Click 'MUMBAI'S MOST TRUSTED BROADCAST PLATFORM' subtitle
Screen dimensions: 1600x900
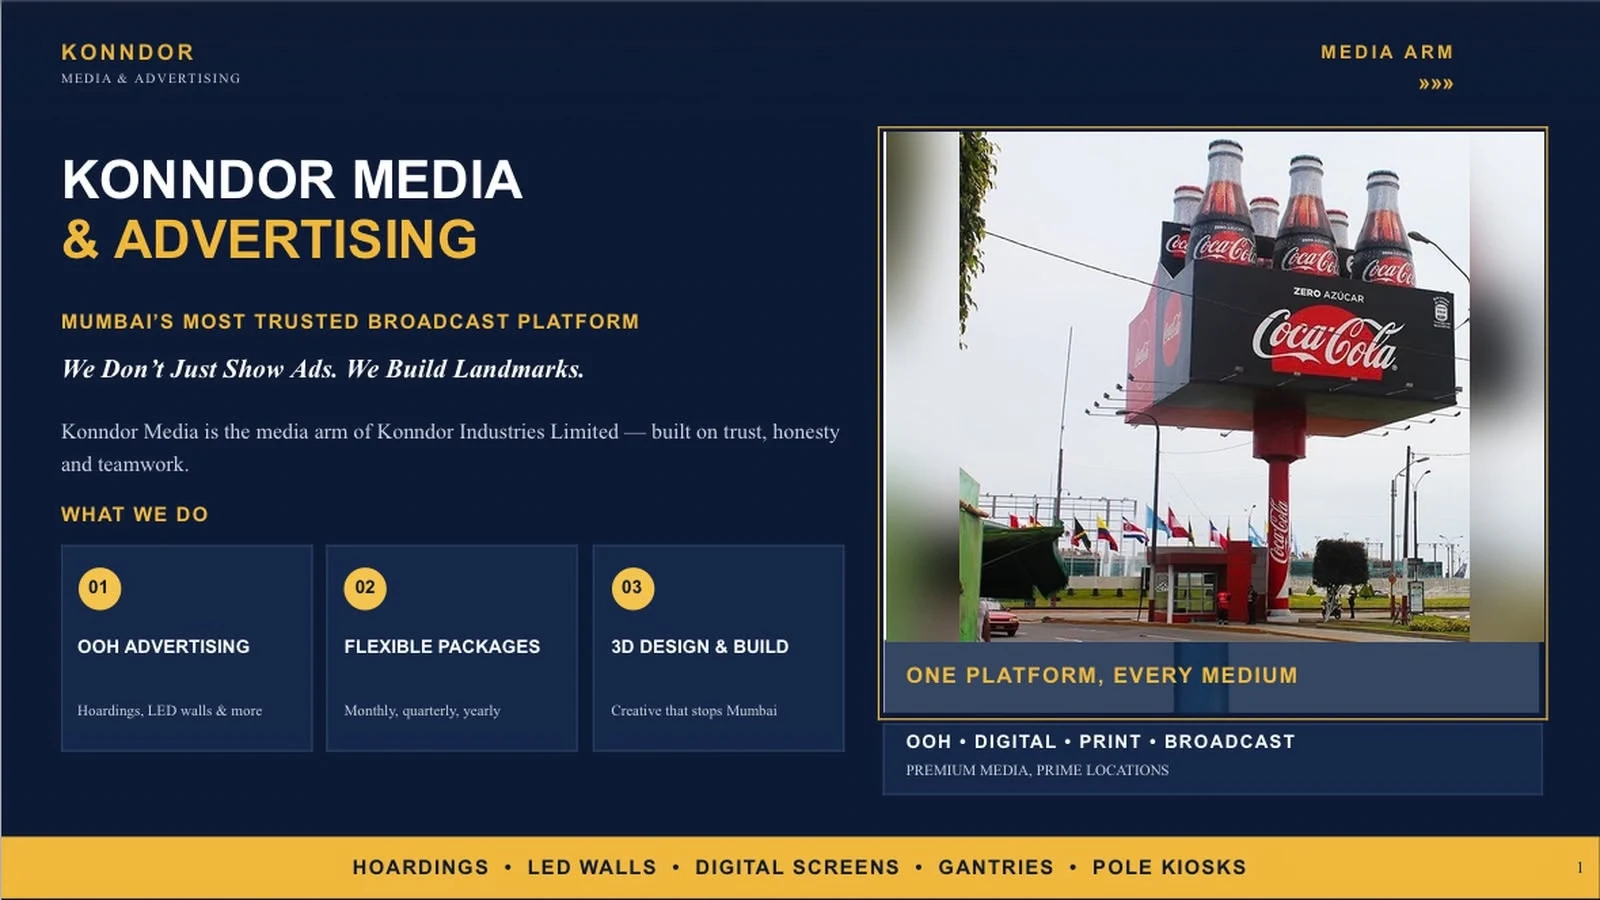click(350, 322)
